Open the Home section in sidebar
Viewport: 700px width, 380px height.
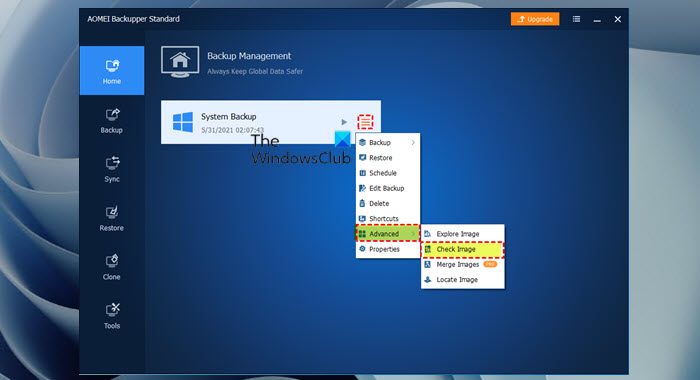(x=112, y=71)
